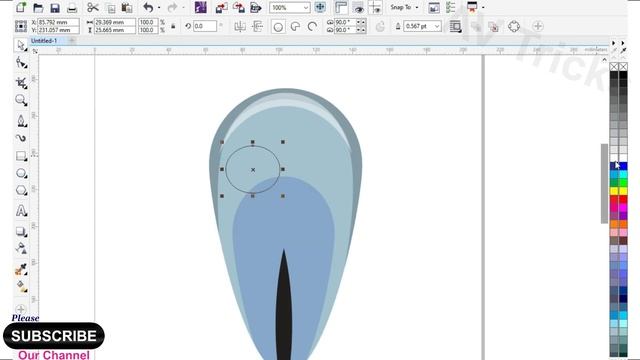
Task: Select the Ellipse tool
Action: (x=21, y=173)
